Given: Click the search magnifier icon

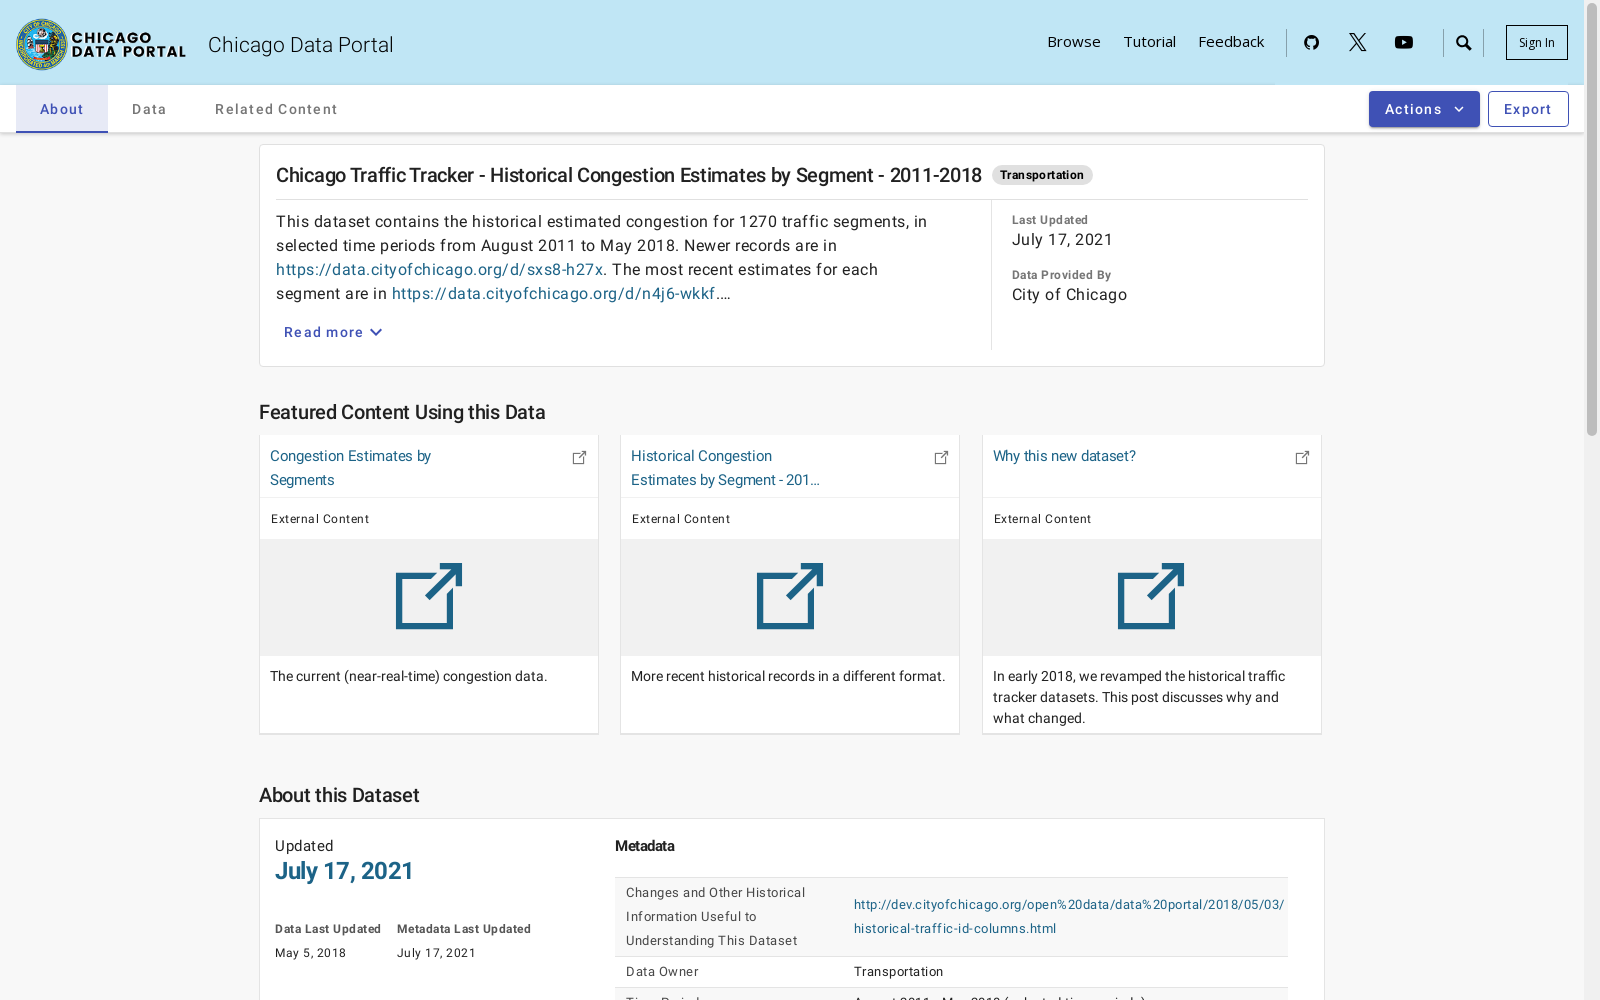Looking at the screenshot, I should tap(1463, 42).
